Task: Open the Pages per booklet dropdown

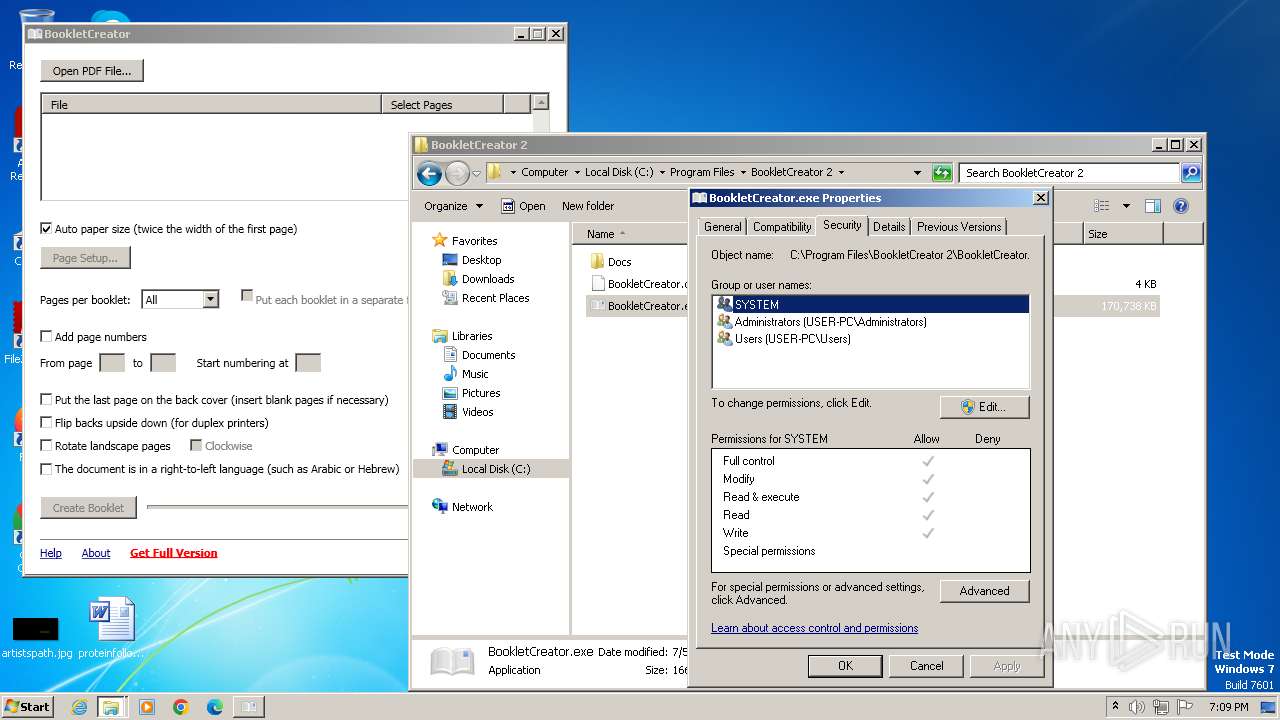Action: (x=210, y=300)
